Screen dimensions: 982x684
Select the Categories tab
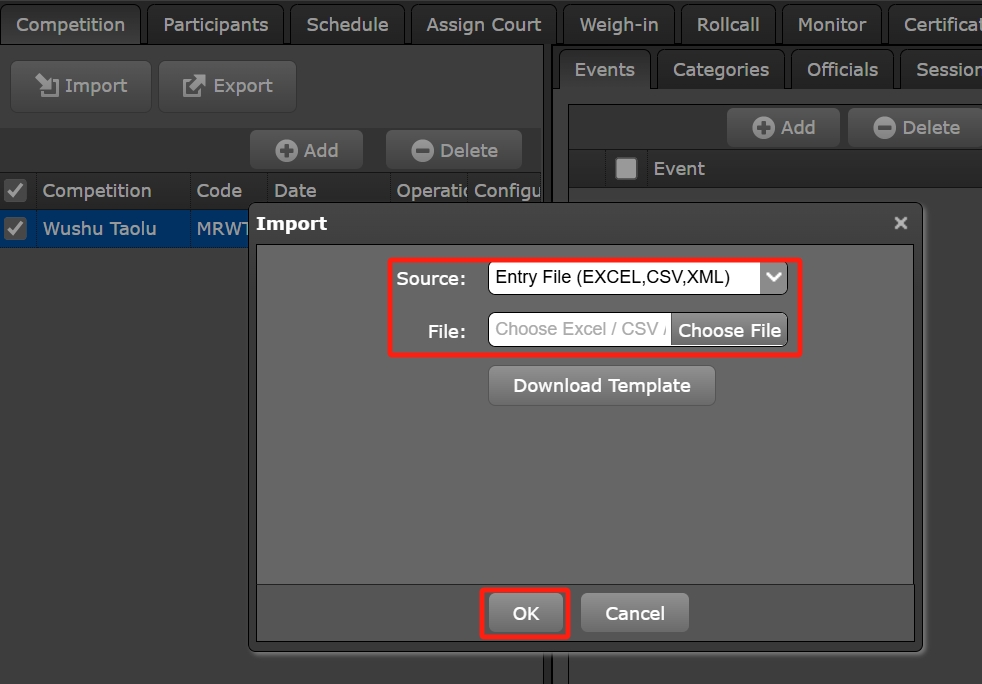point(720,69)
